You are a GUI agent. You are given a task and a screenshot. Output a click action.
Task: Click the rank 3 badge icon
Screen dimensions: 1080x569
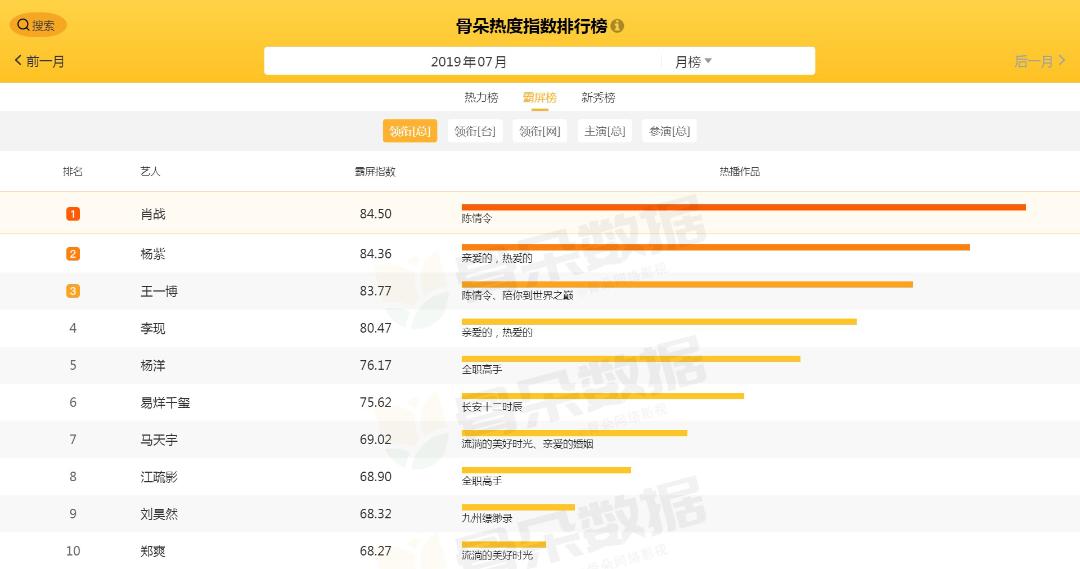click(x=73, y=291)
